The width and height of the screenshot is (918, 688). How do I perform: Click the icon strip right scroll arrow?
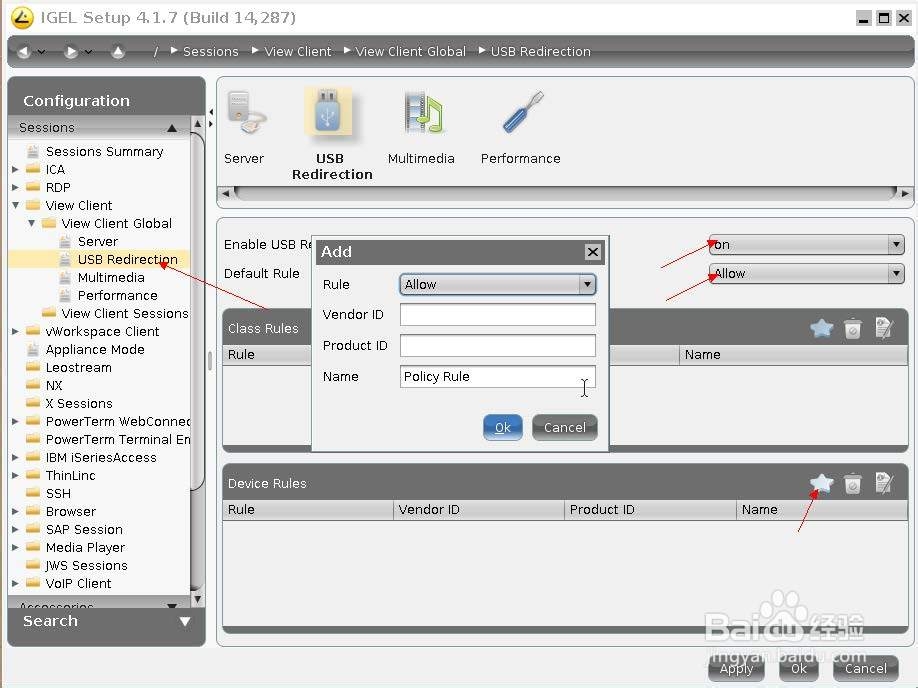905,193
